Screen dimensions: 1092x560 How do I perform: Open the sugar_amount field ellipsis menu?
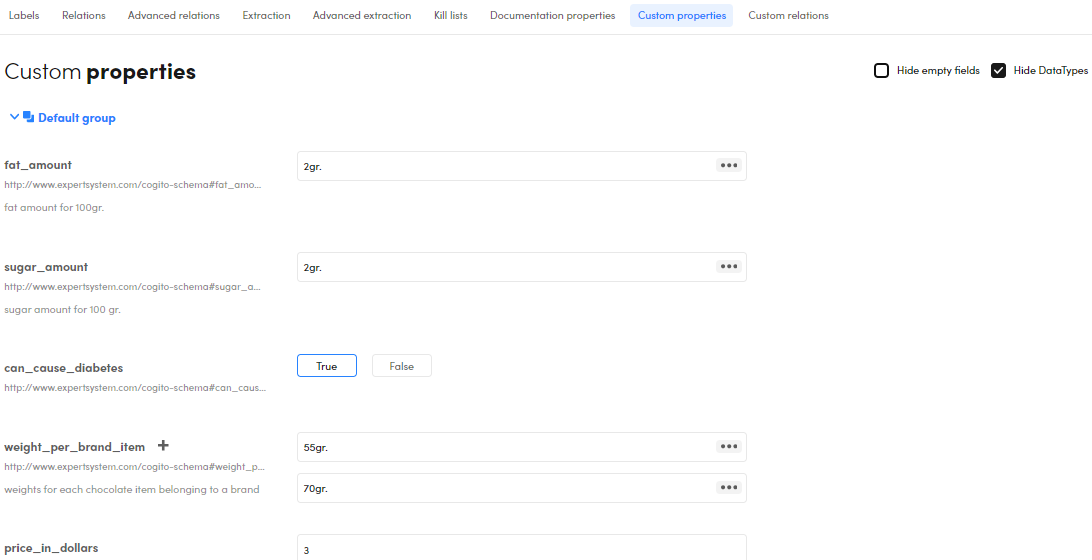729,267
